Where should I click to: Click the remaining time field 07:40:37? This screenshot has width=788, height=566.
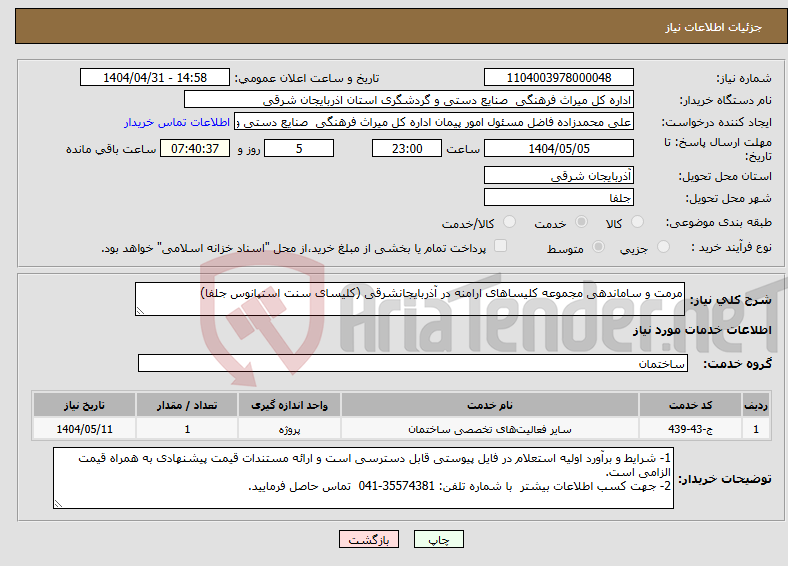point(195,148)
